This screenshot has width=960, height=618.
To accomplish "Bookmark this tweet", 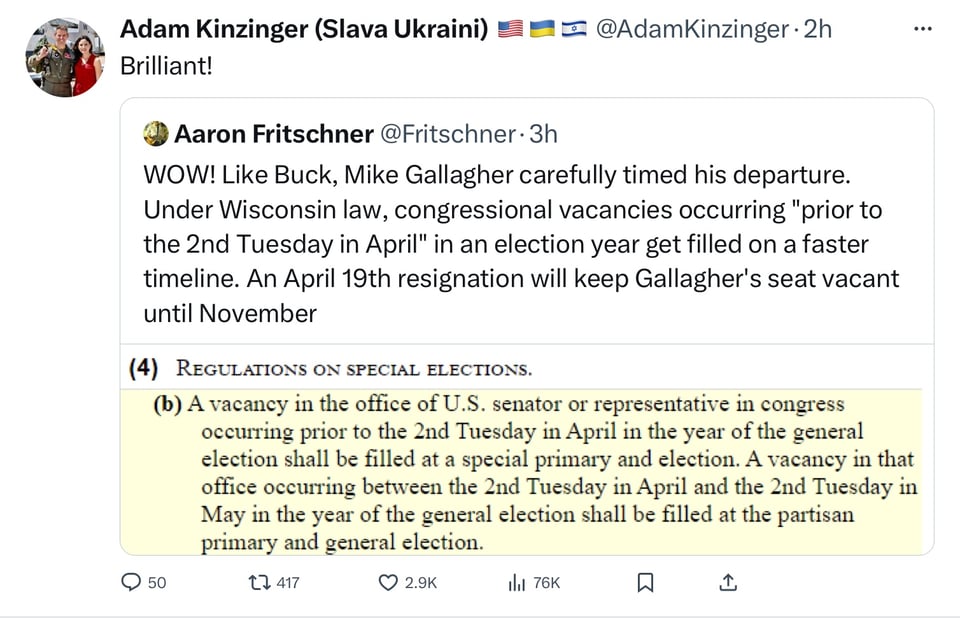I will (646, 582).
